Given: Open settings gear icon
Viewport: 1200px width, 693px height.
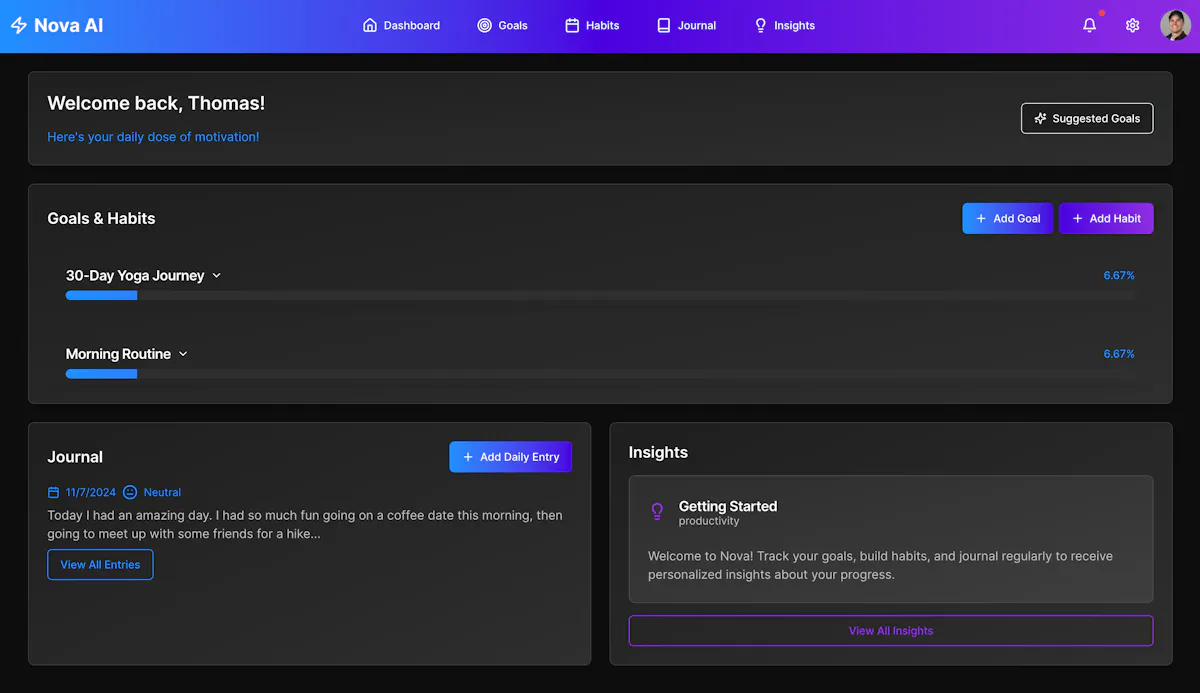Looking at the screenshot, I should coord(1132,26).
